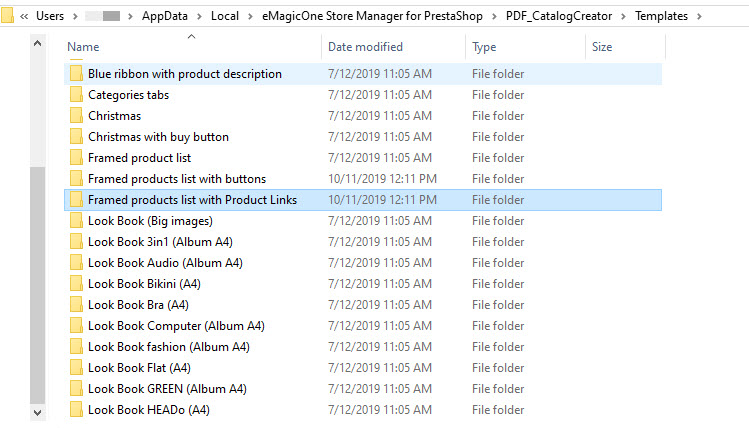
Task: Click the Framed product list folder icon
Action: click(76, 158)
